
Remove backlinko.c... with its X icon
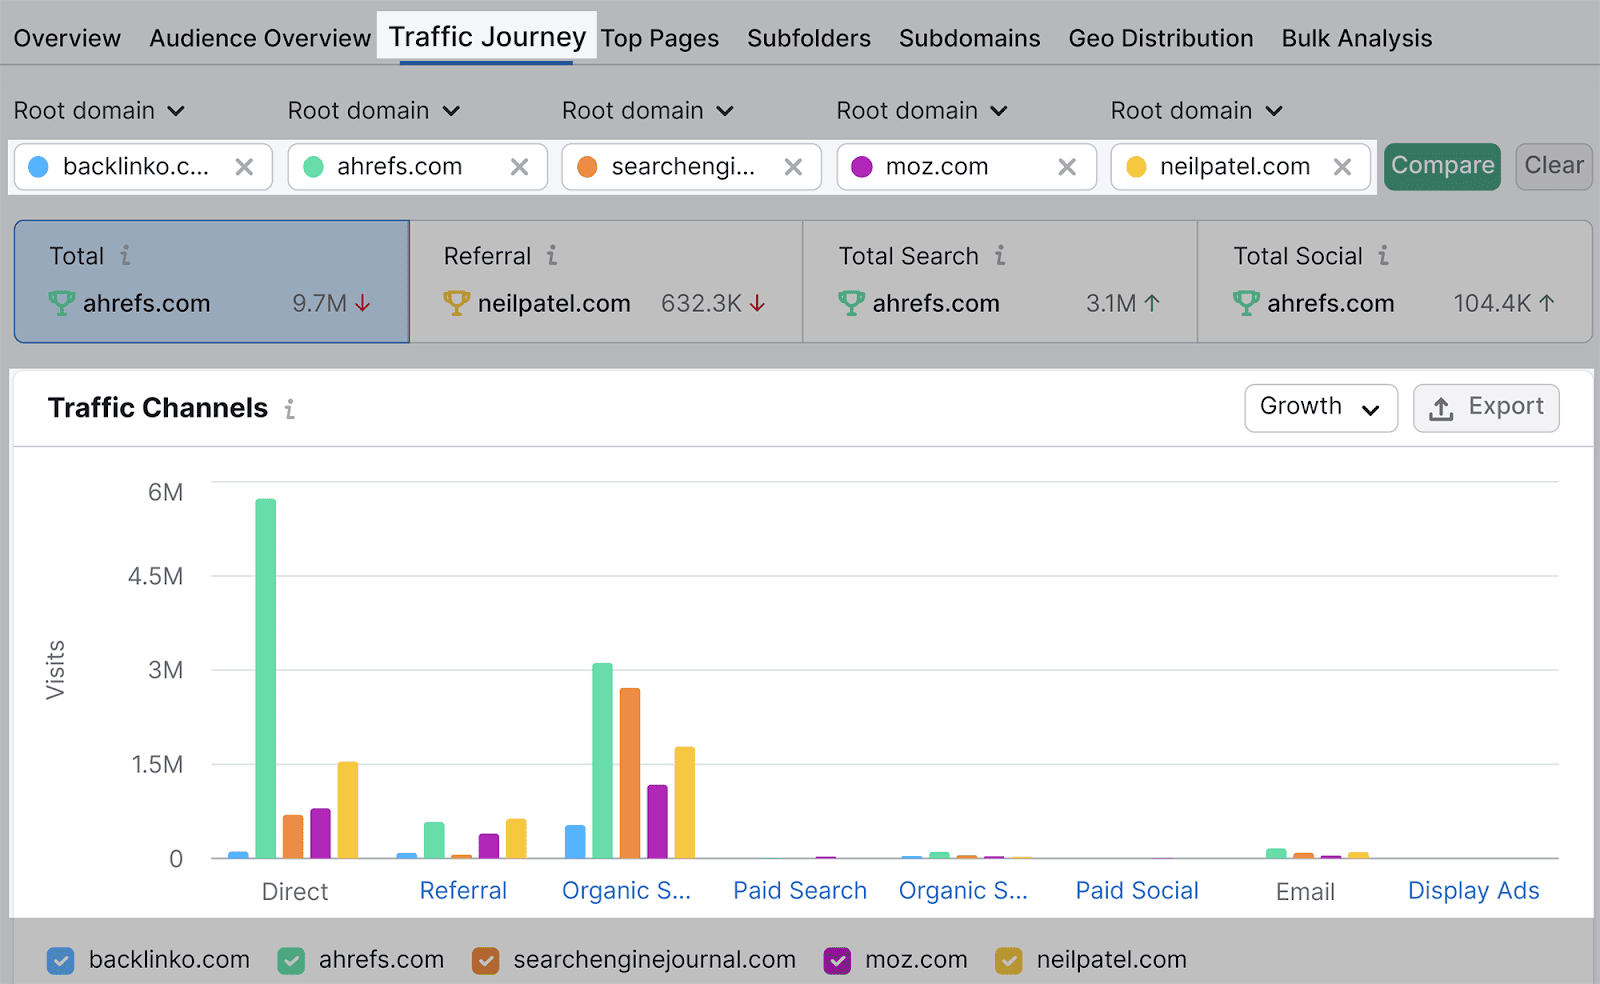pyautogui.click(x=245, y=167)
